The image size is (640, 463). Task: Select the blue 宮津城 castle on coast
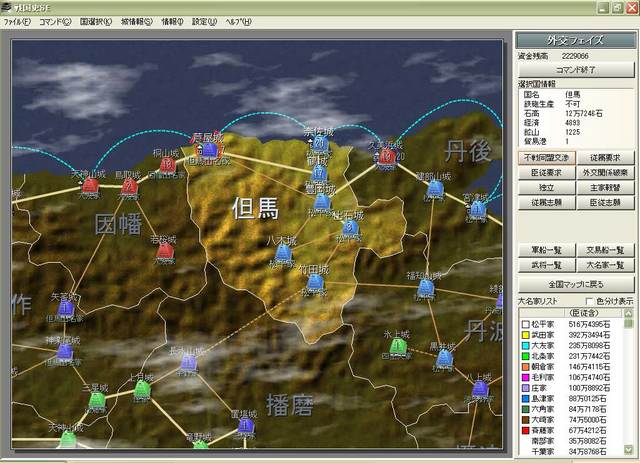[477, 210]
